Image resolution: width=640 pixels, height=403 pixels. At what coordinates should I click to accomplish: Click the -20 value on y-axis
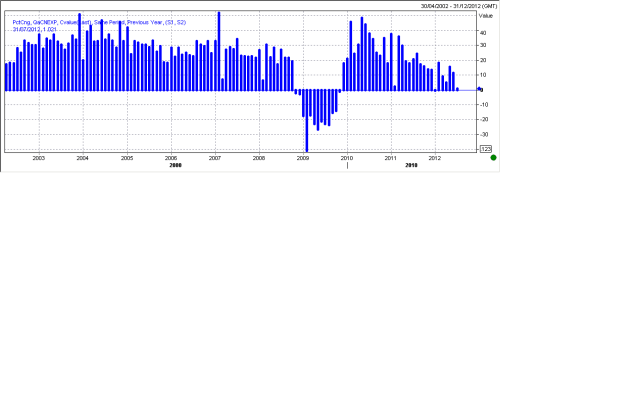484,120
